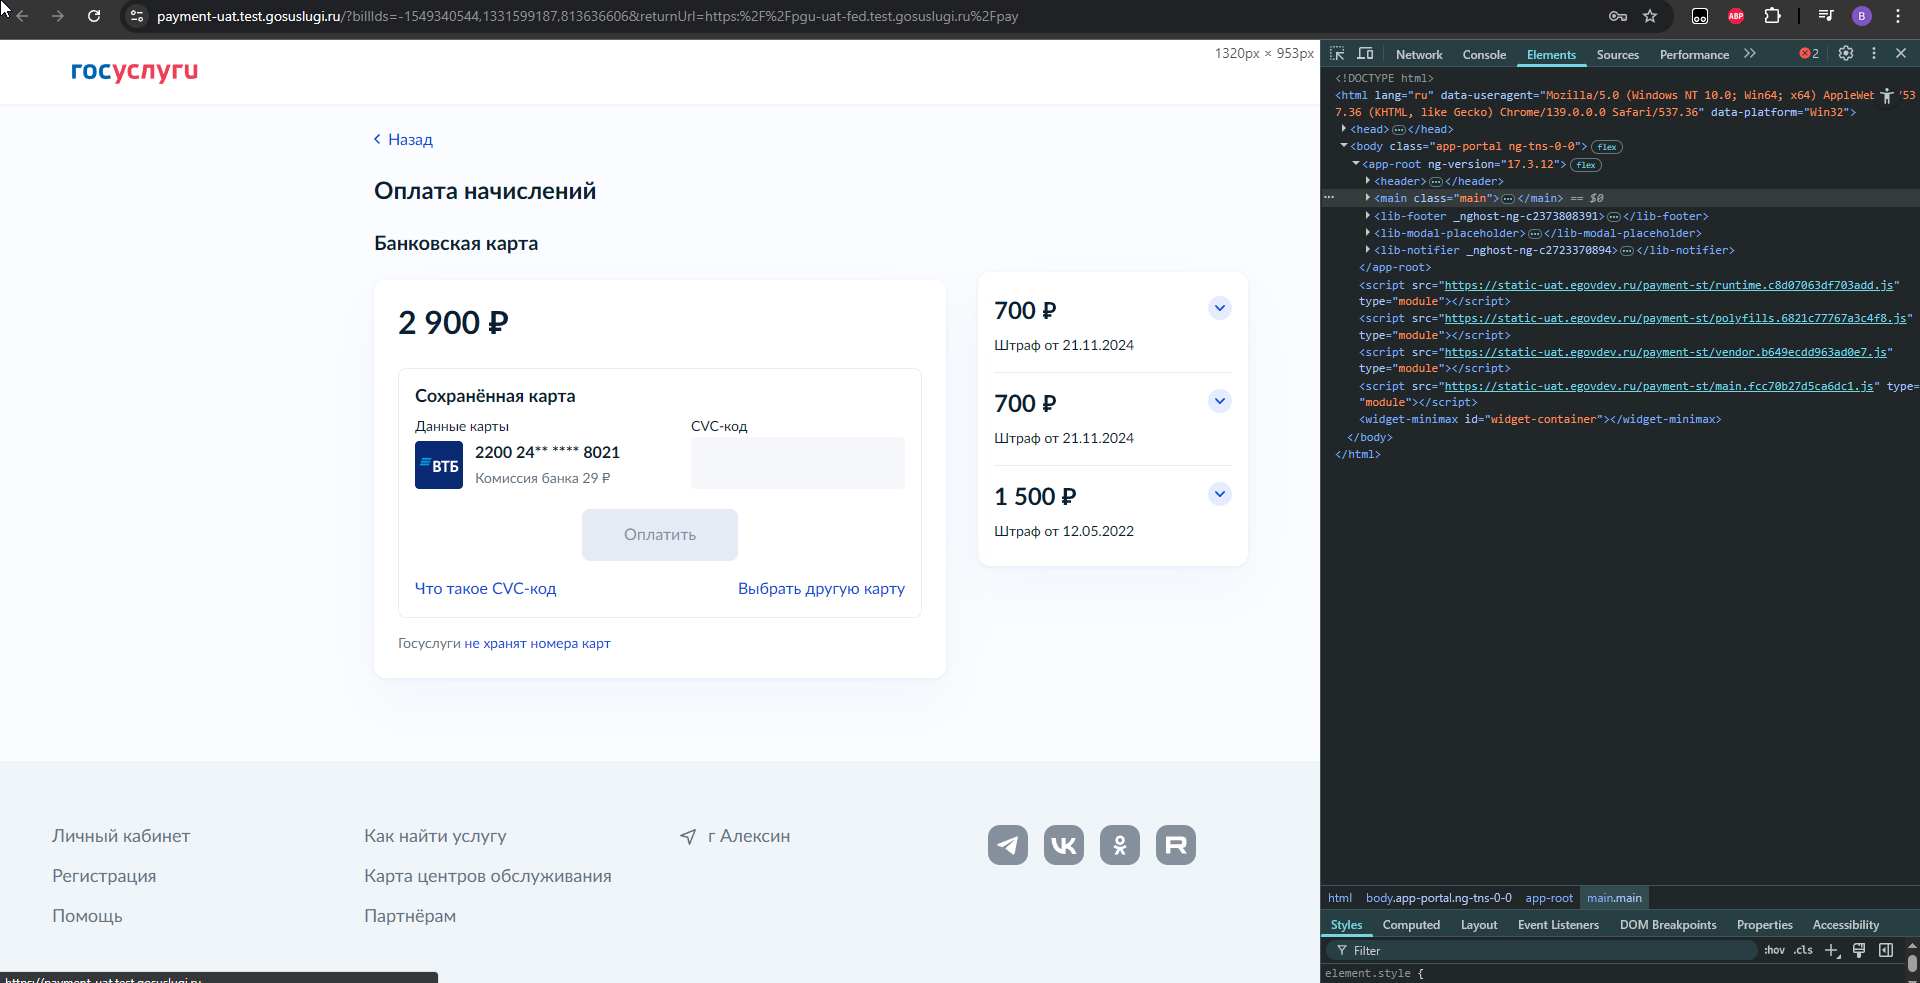Toggle the device toolbar in DevTools
The height and width of the screenshot is (983, 1920).
click(x=1365, y=54)
